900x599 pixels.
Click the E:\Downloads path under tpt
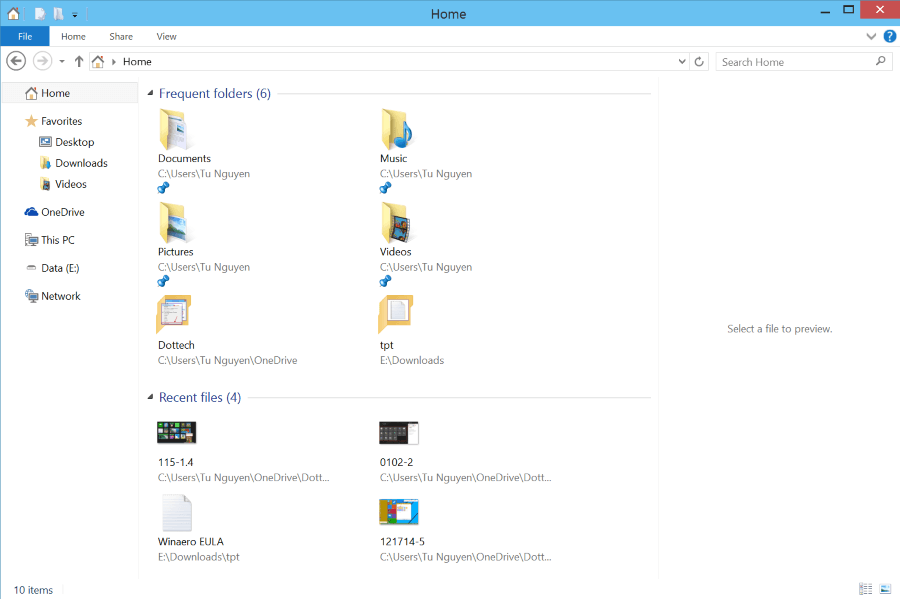pyautogui.click(x=412, y=360)
